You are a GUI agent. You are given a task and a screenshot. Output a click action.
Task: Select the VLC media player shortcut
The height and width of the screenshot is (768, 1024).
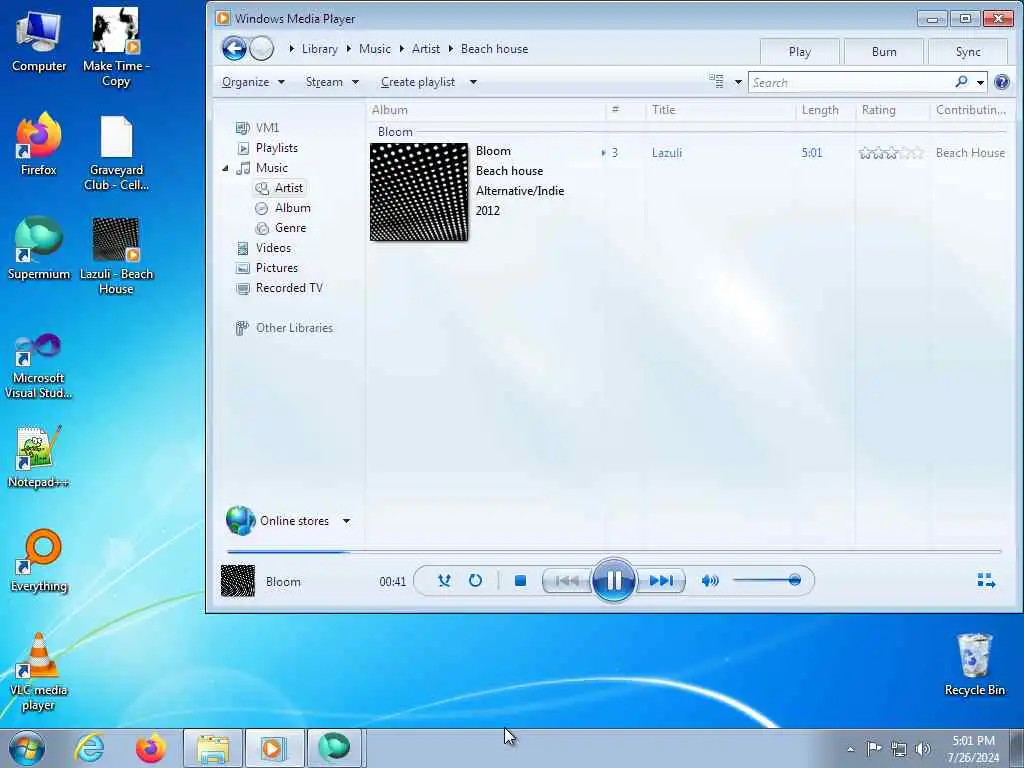pyautogui.click(x=39, y=672)
